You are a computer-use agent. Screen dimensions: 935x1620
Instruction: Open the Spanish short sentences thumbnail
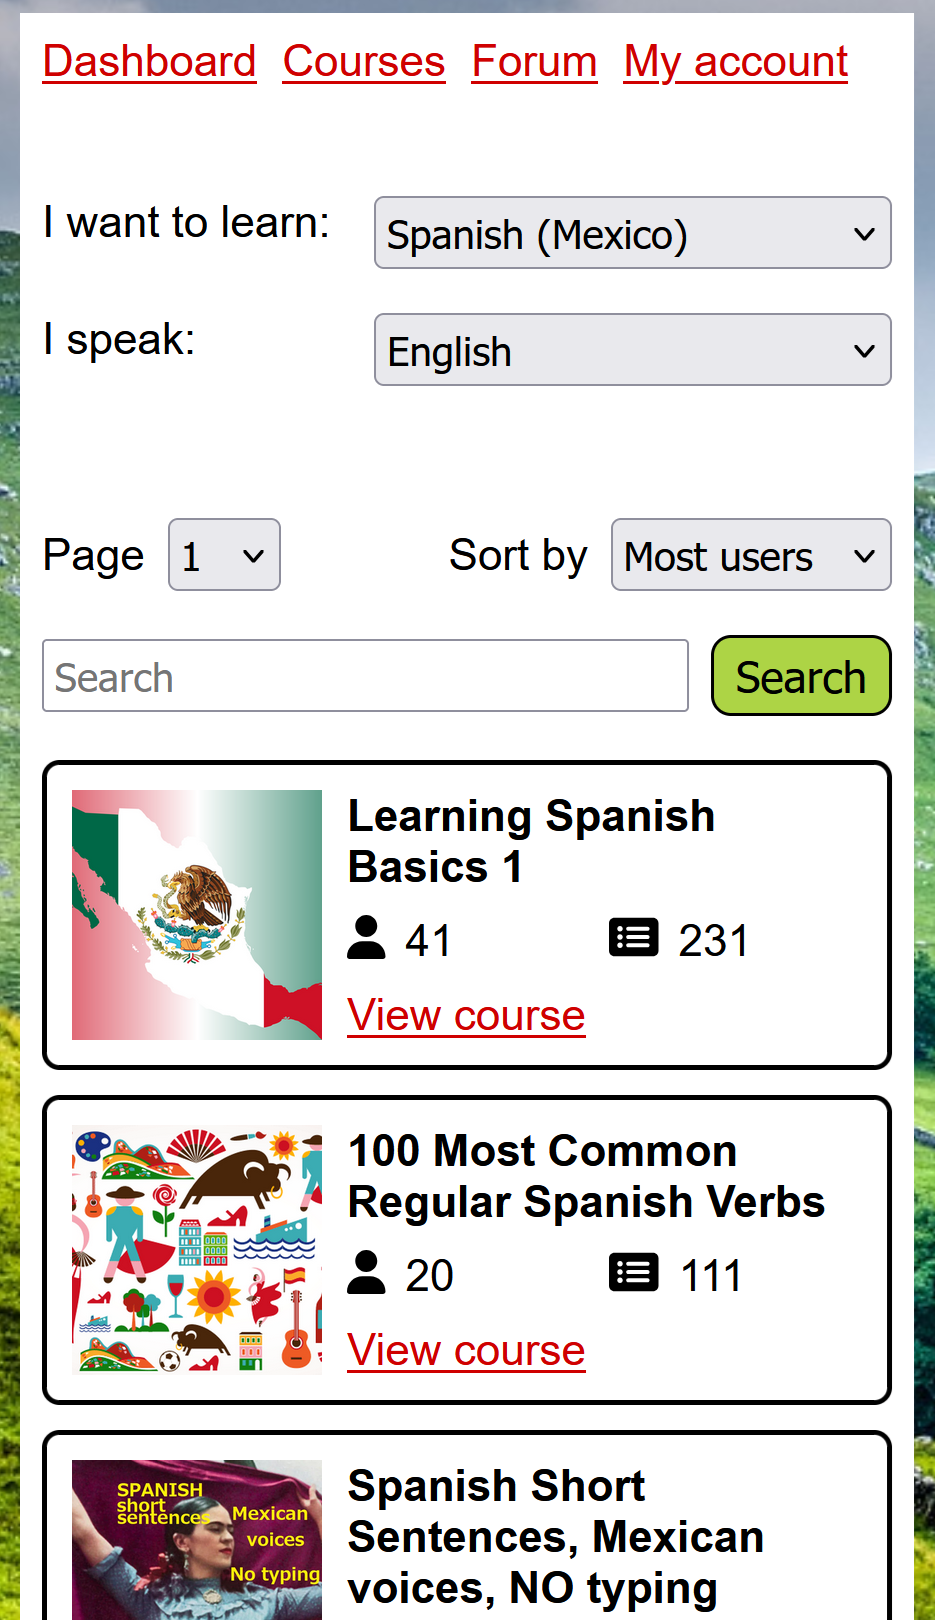coord(197,1540)
